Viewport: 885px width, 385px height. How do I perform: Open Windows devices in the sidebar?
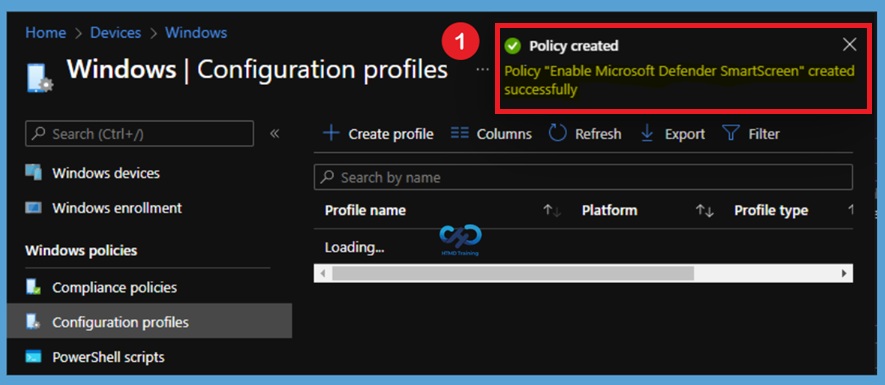(106, 173)
